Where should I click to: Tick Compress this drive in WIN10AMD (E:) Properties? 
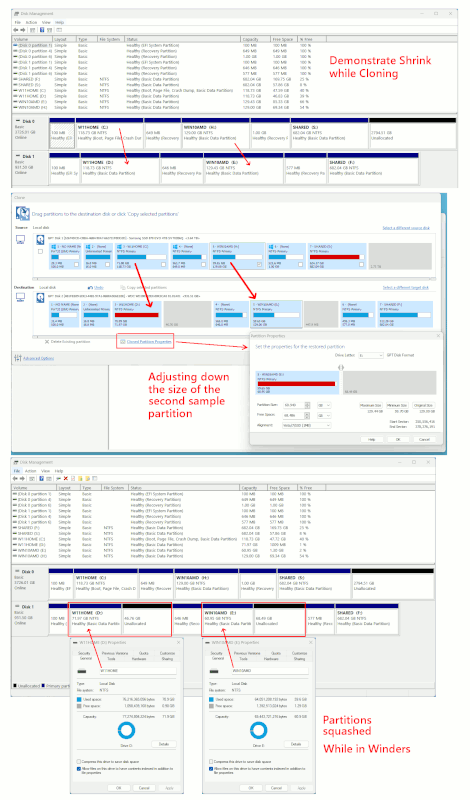(211, 761)
